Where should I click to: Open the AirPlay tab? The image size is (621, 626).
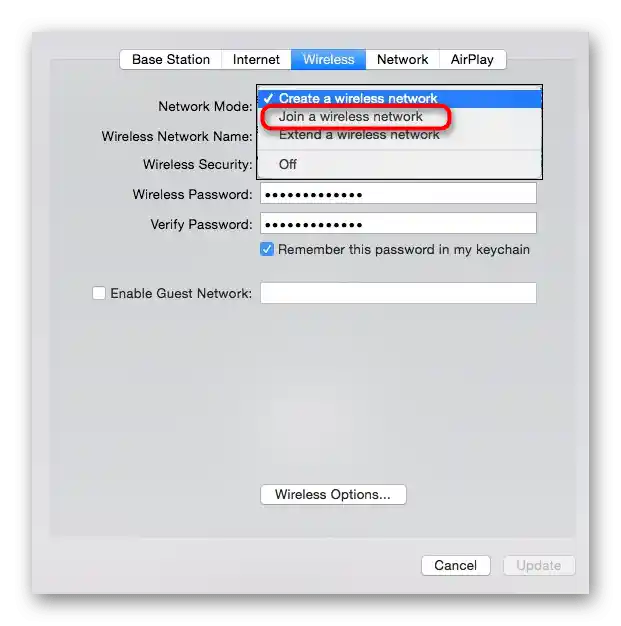[x=472, y=59]
